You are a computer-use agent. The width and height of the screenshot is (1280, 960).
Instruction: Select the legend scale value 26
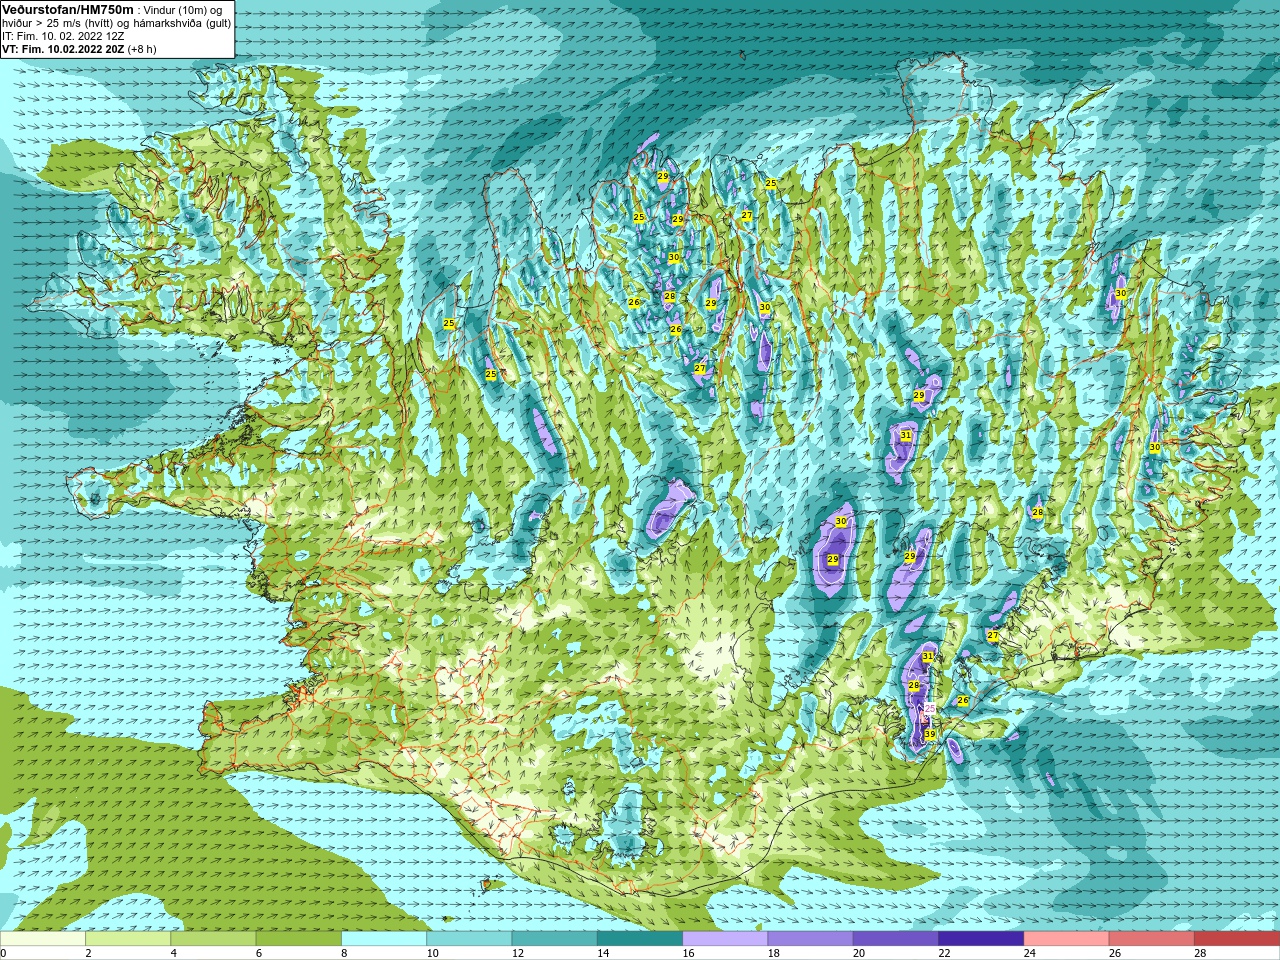point(1115,953)
